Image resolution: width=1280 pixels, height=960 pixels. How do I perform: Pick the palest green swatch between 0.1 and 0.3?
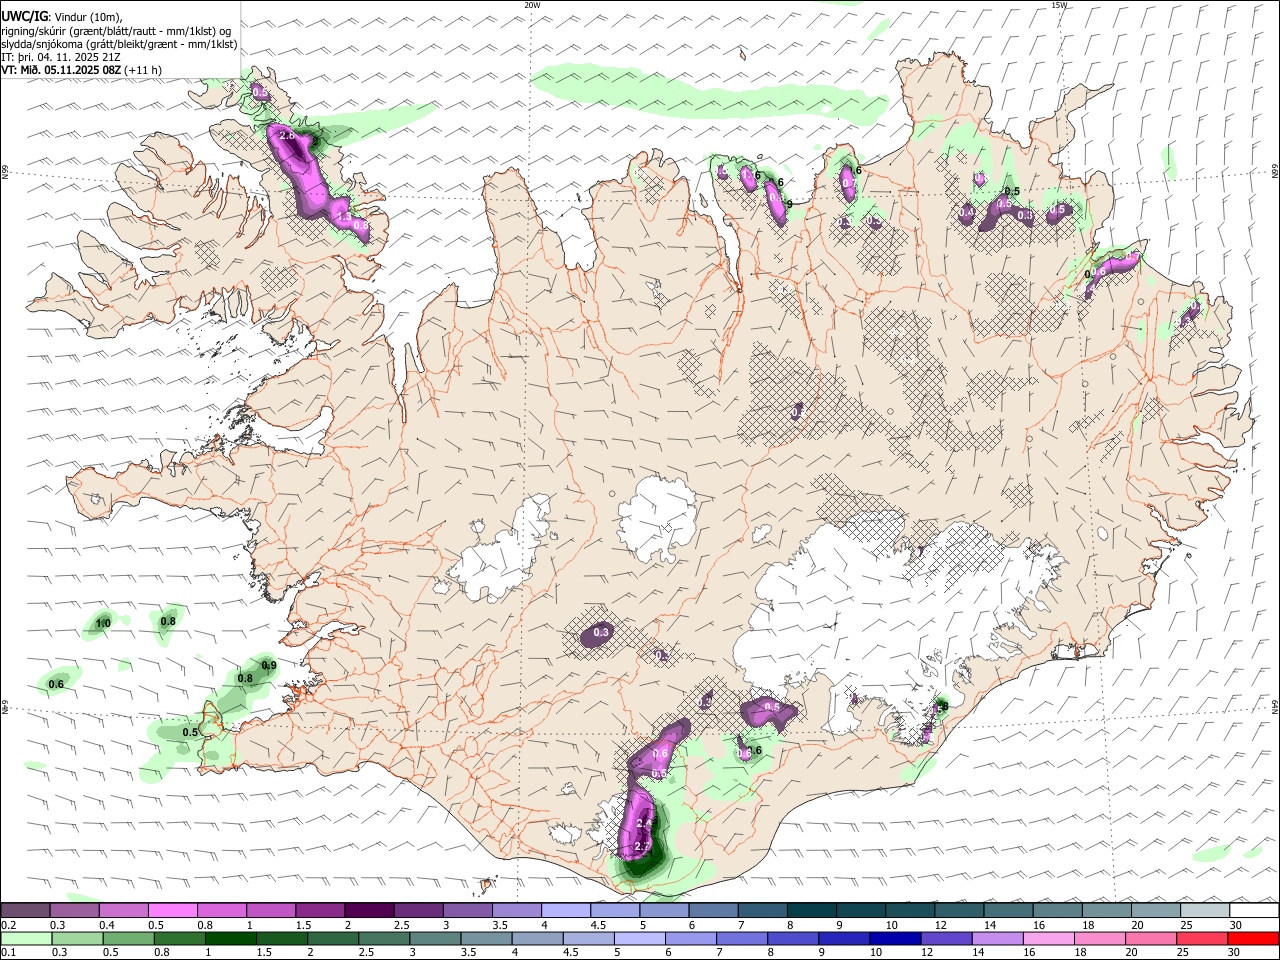[x=25, y=938]
